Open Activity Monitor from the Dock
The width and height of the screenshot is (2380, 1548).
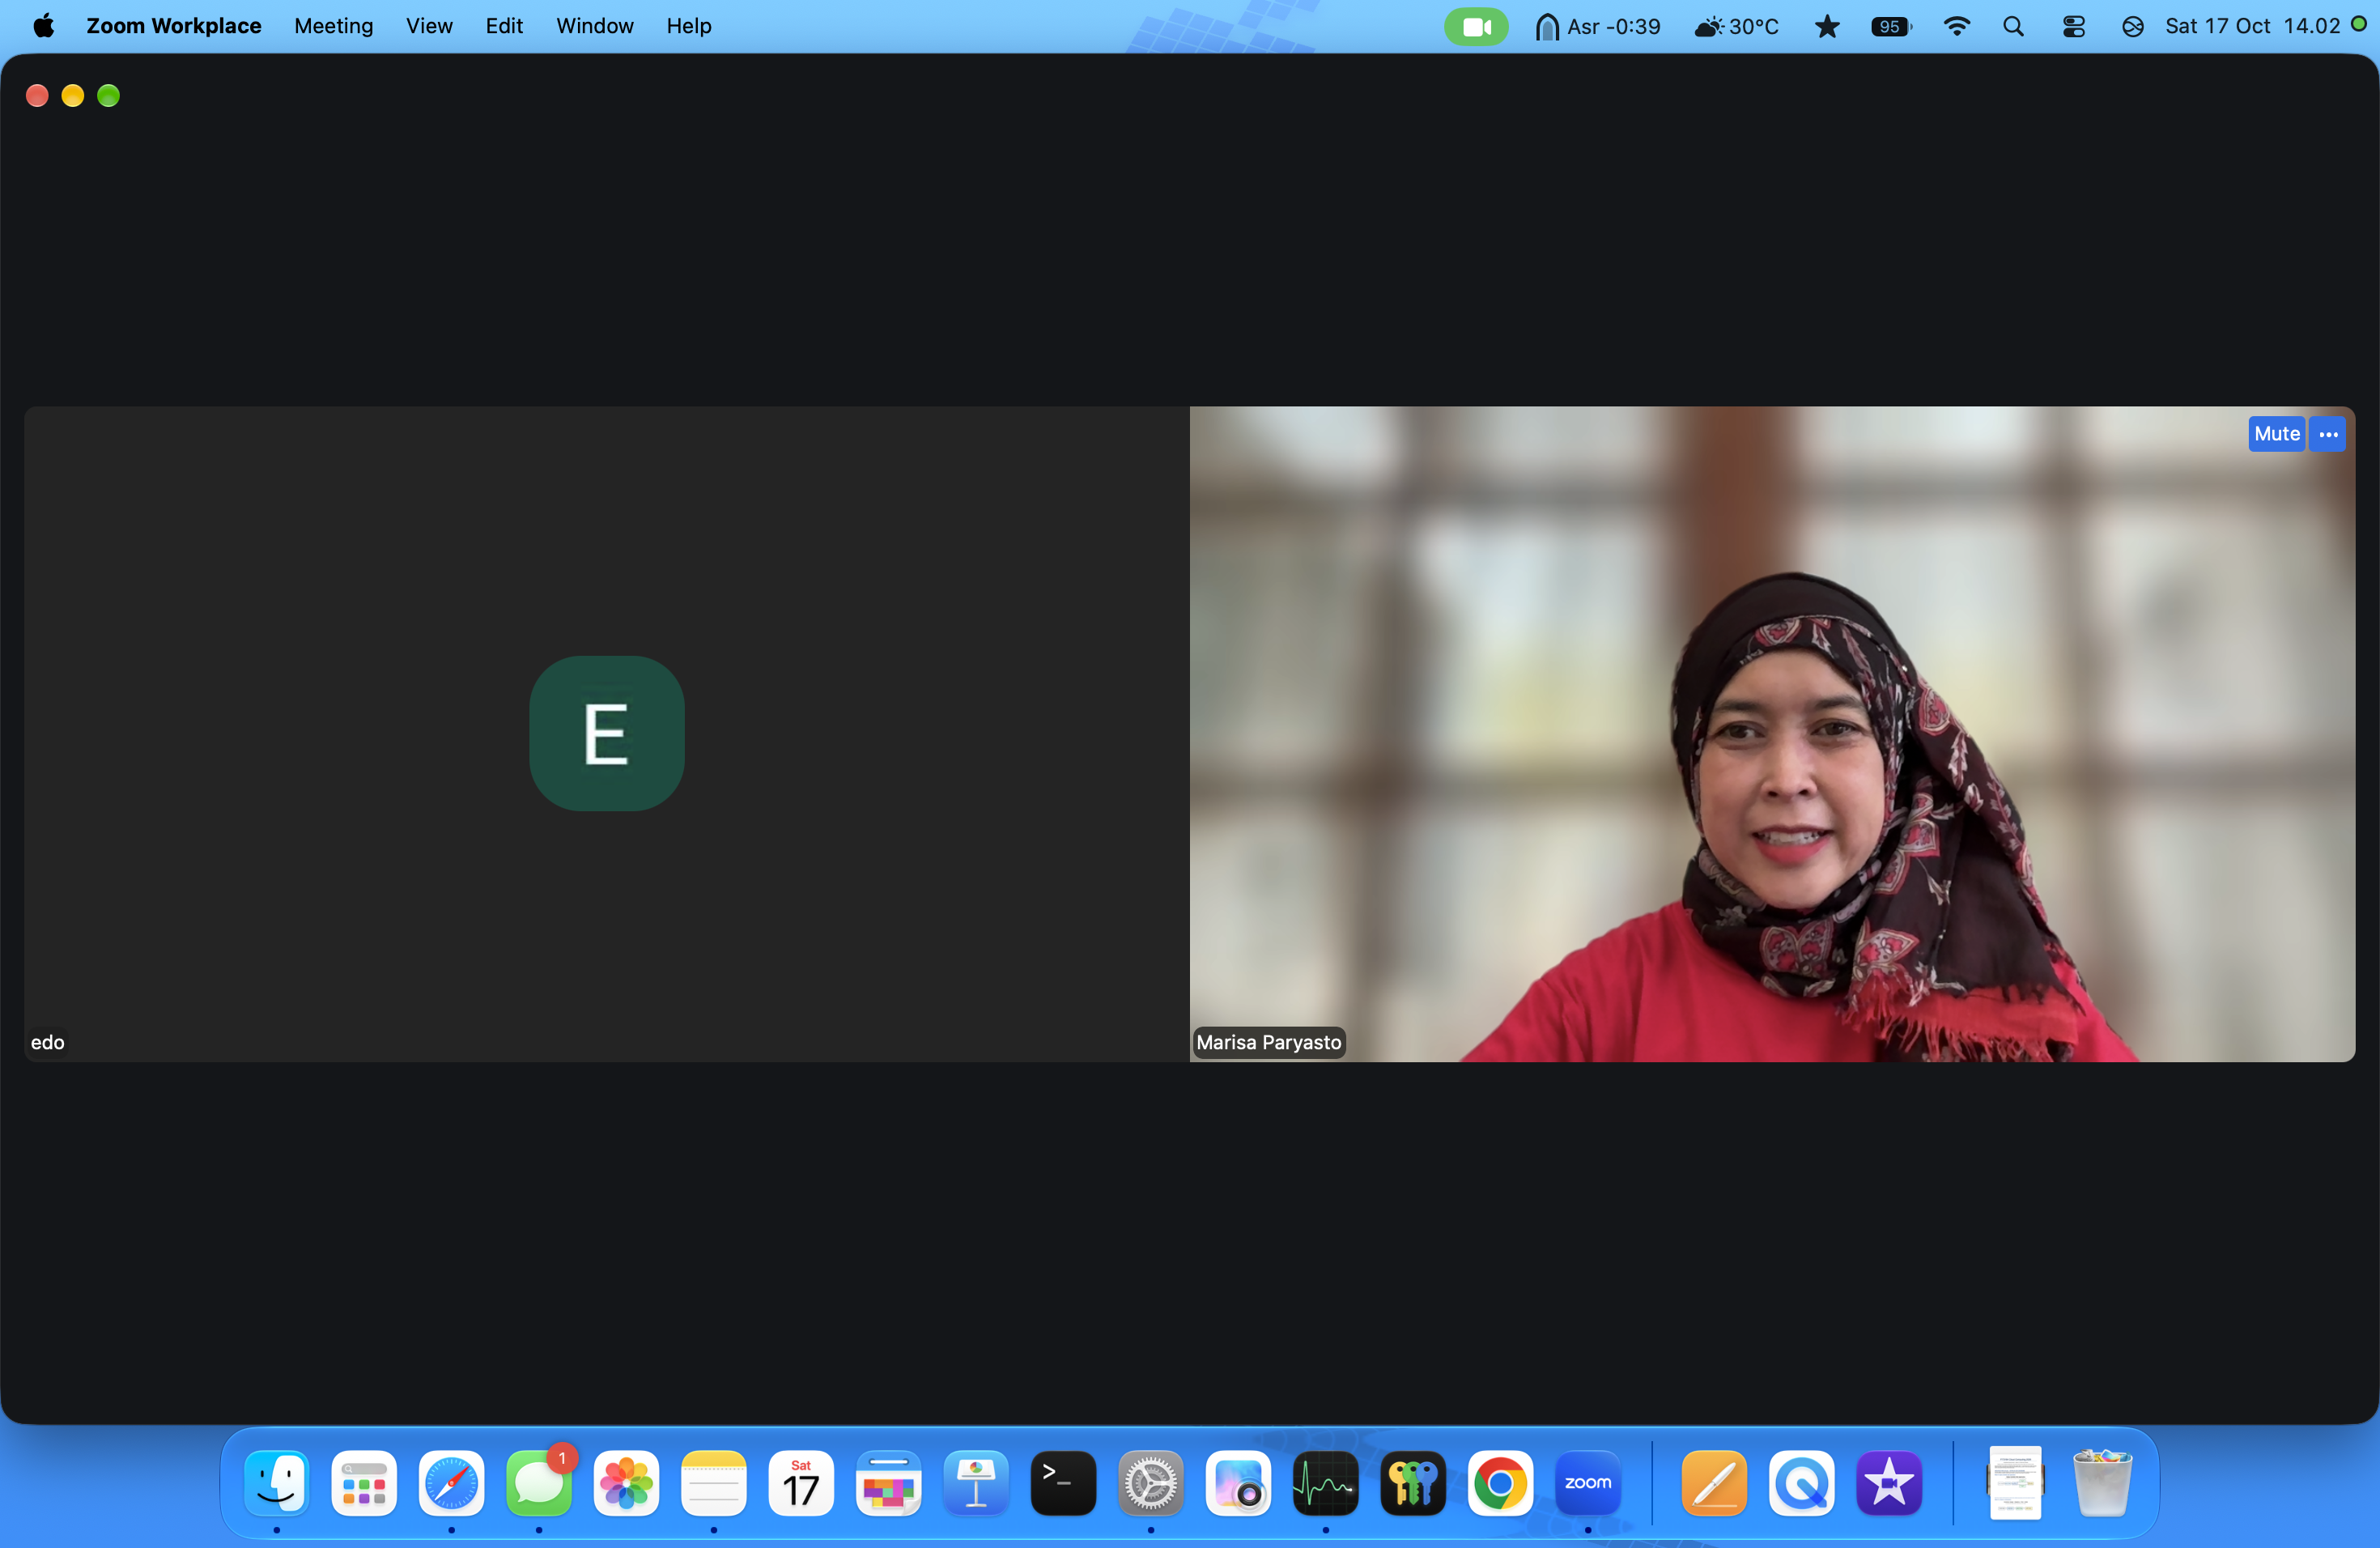pyautogui.click(x=1326, y=1482)
